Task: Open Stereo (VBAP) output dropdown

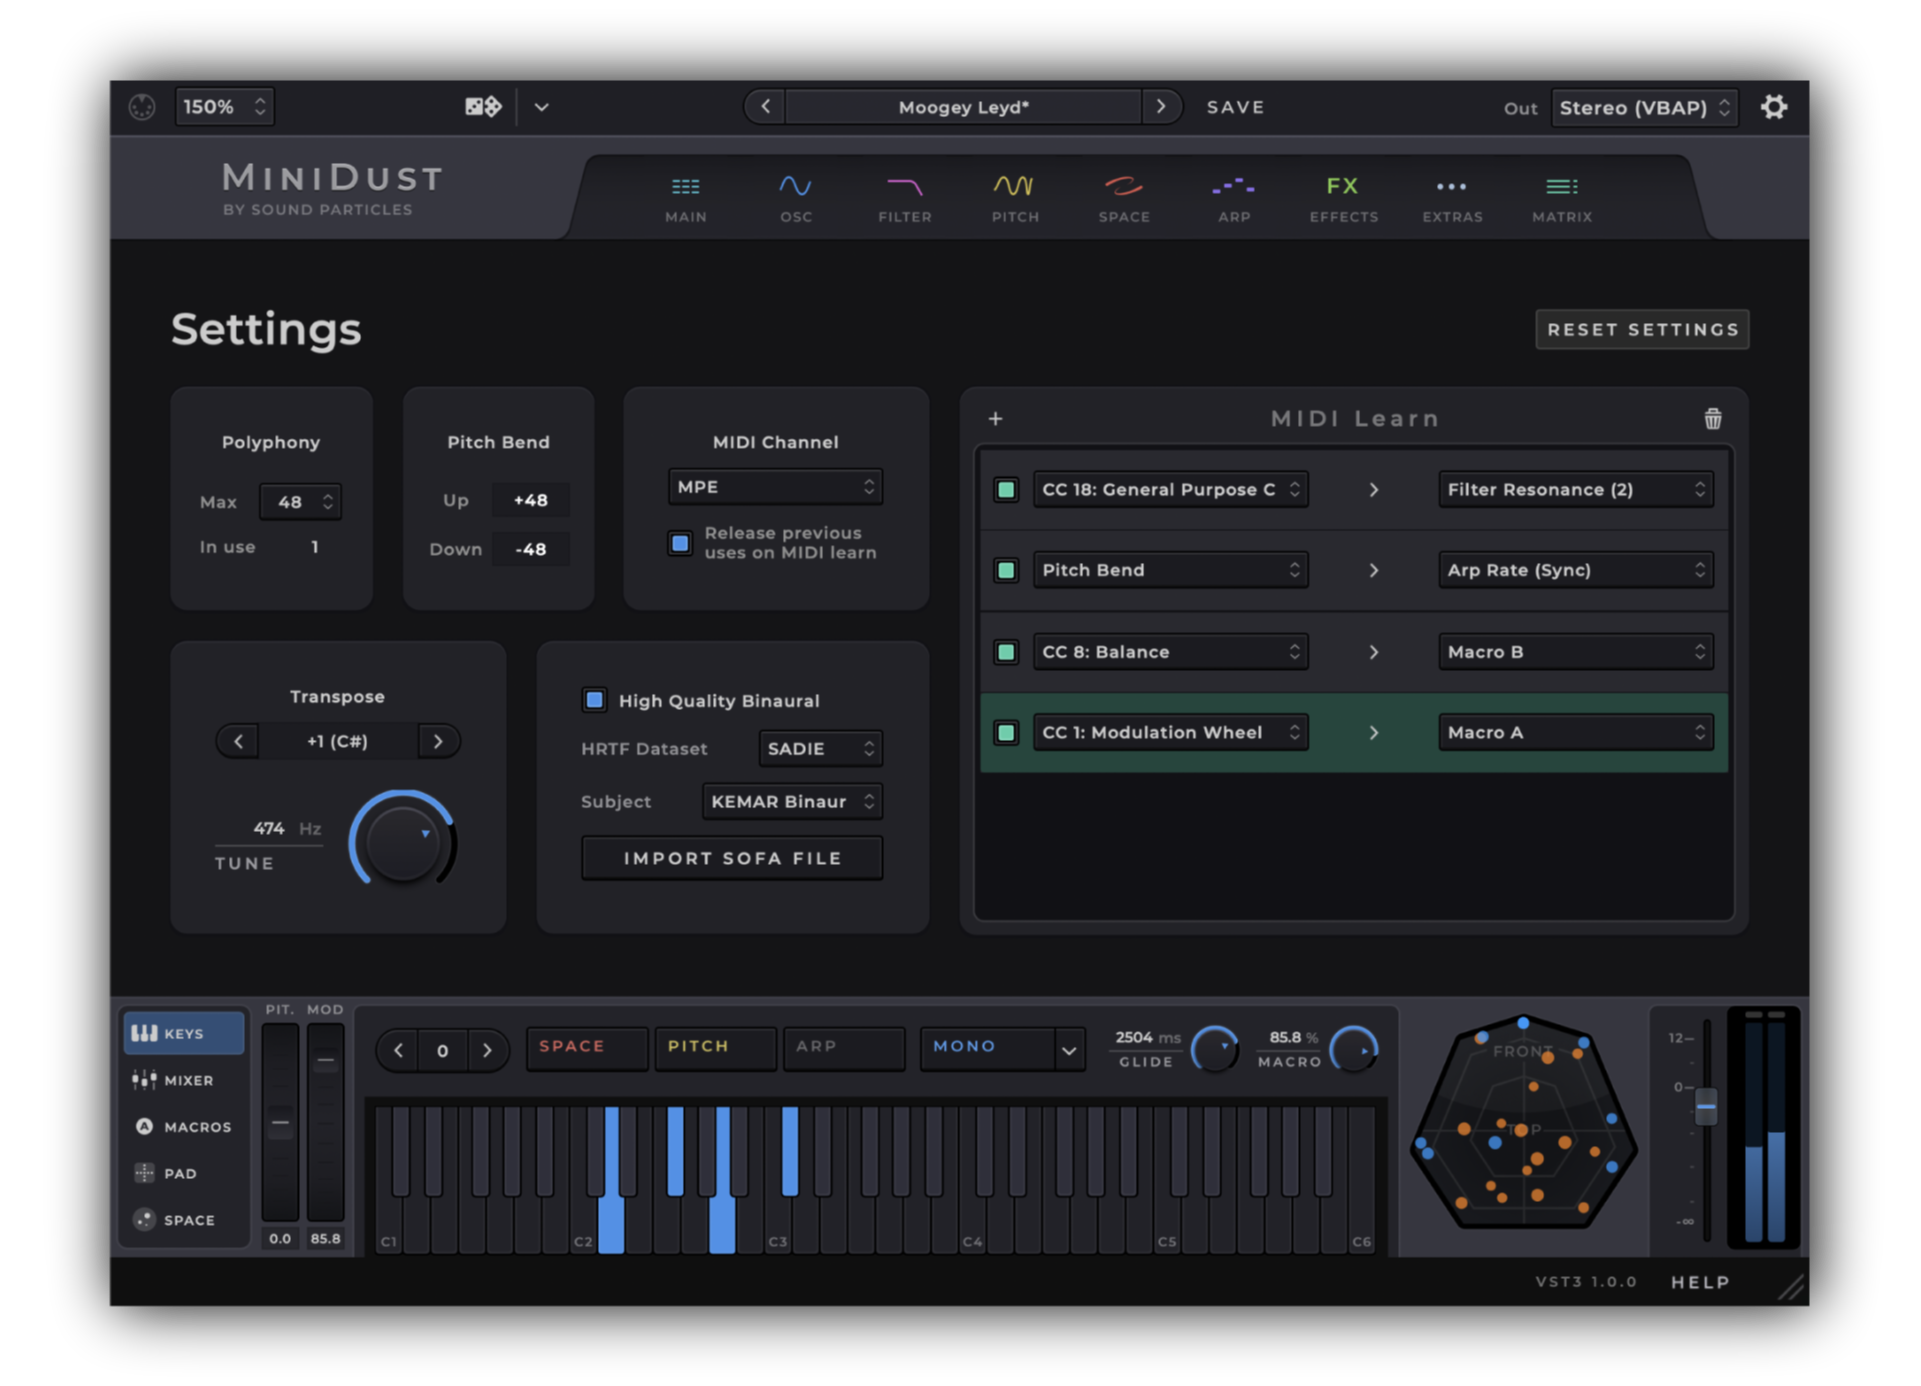Action: tap(1643, 107)
